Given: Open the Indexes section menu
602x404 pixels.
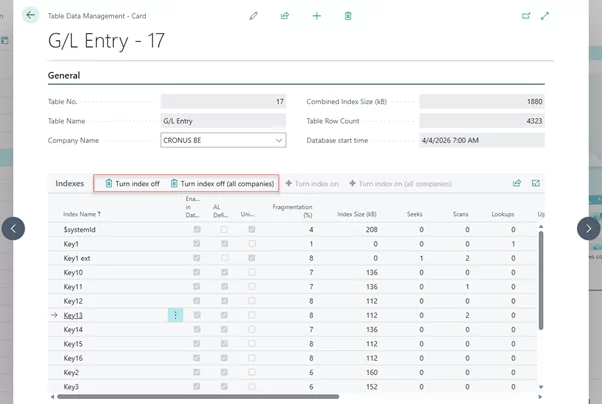Looking at the screenshot, I should point(70,184).
